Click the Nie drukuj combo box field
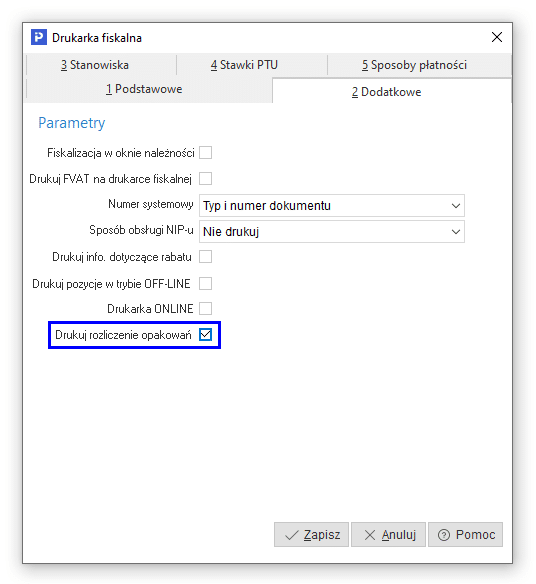 pyautogui.click(x=332, y=232)
